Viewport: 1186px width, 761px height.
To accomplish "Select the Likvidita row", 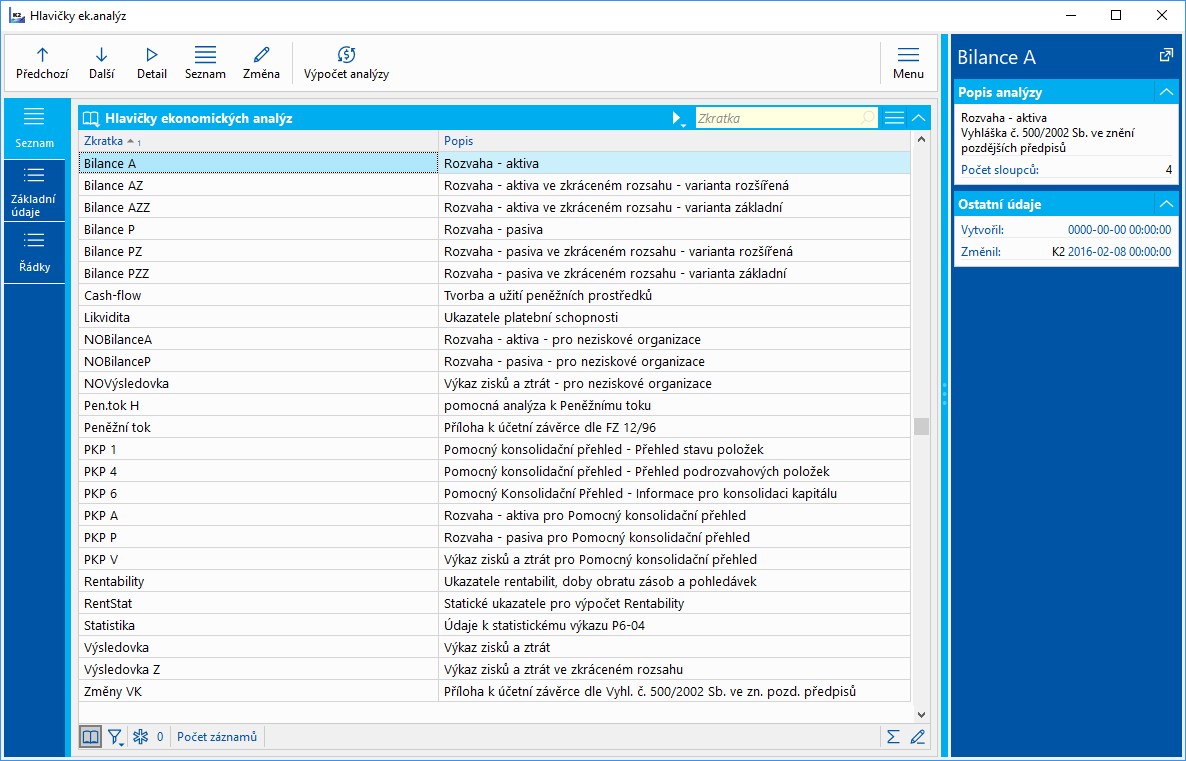I will pyautogui.click(x=495, y=317).
